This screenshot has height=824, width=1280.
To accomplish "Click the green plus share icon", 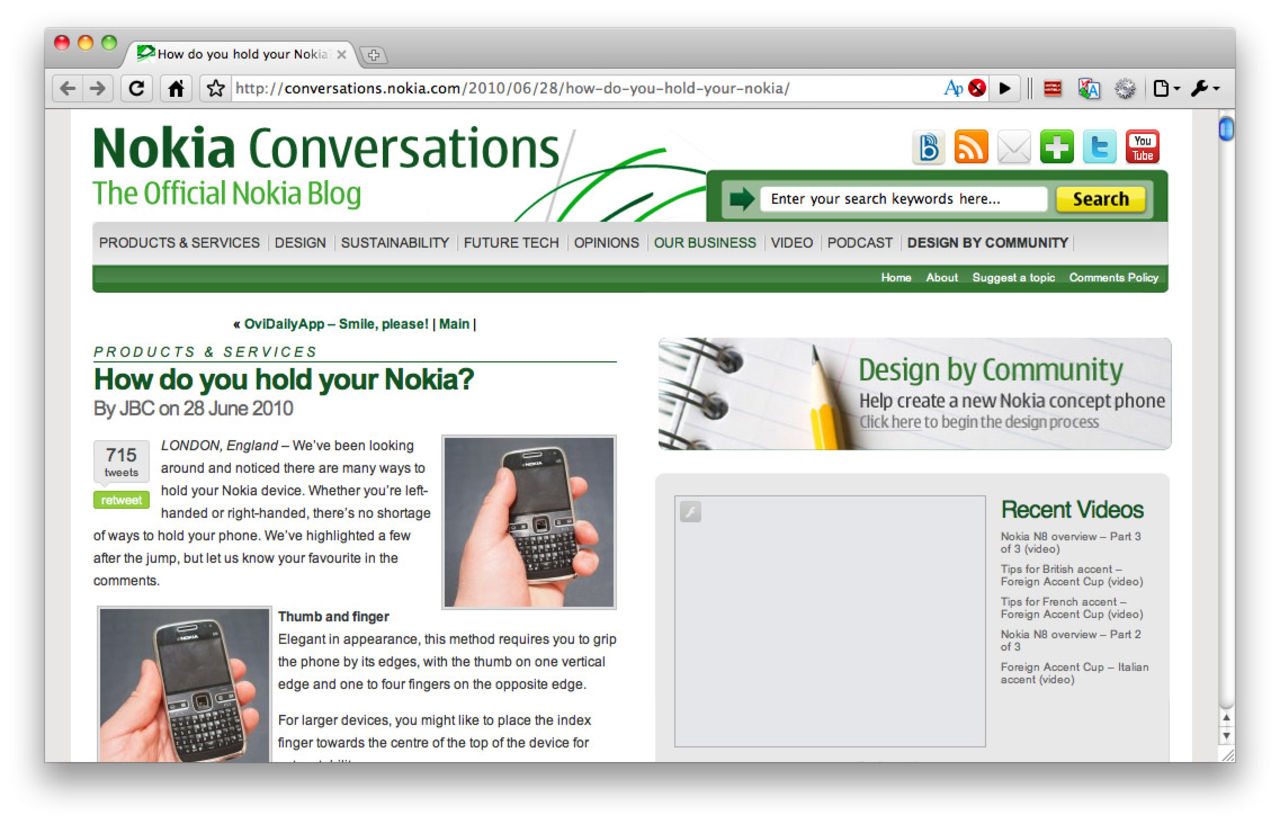I will (1056, 147).
